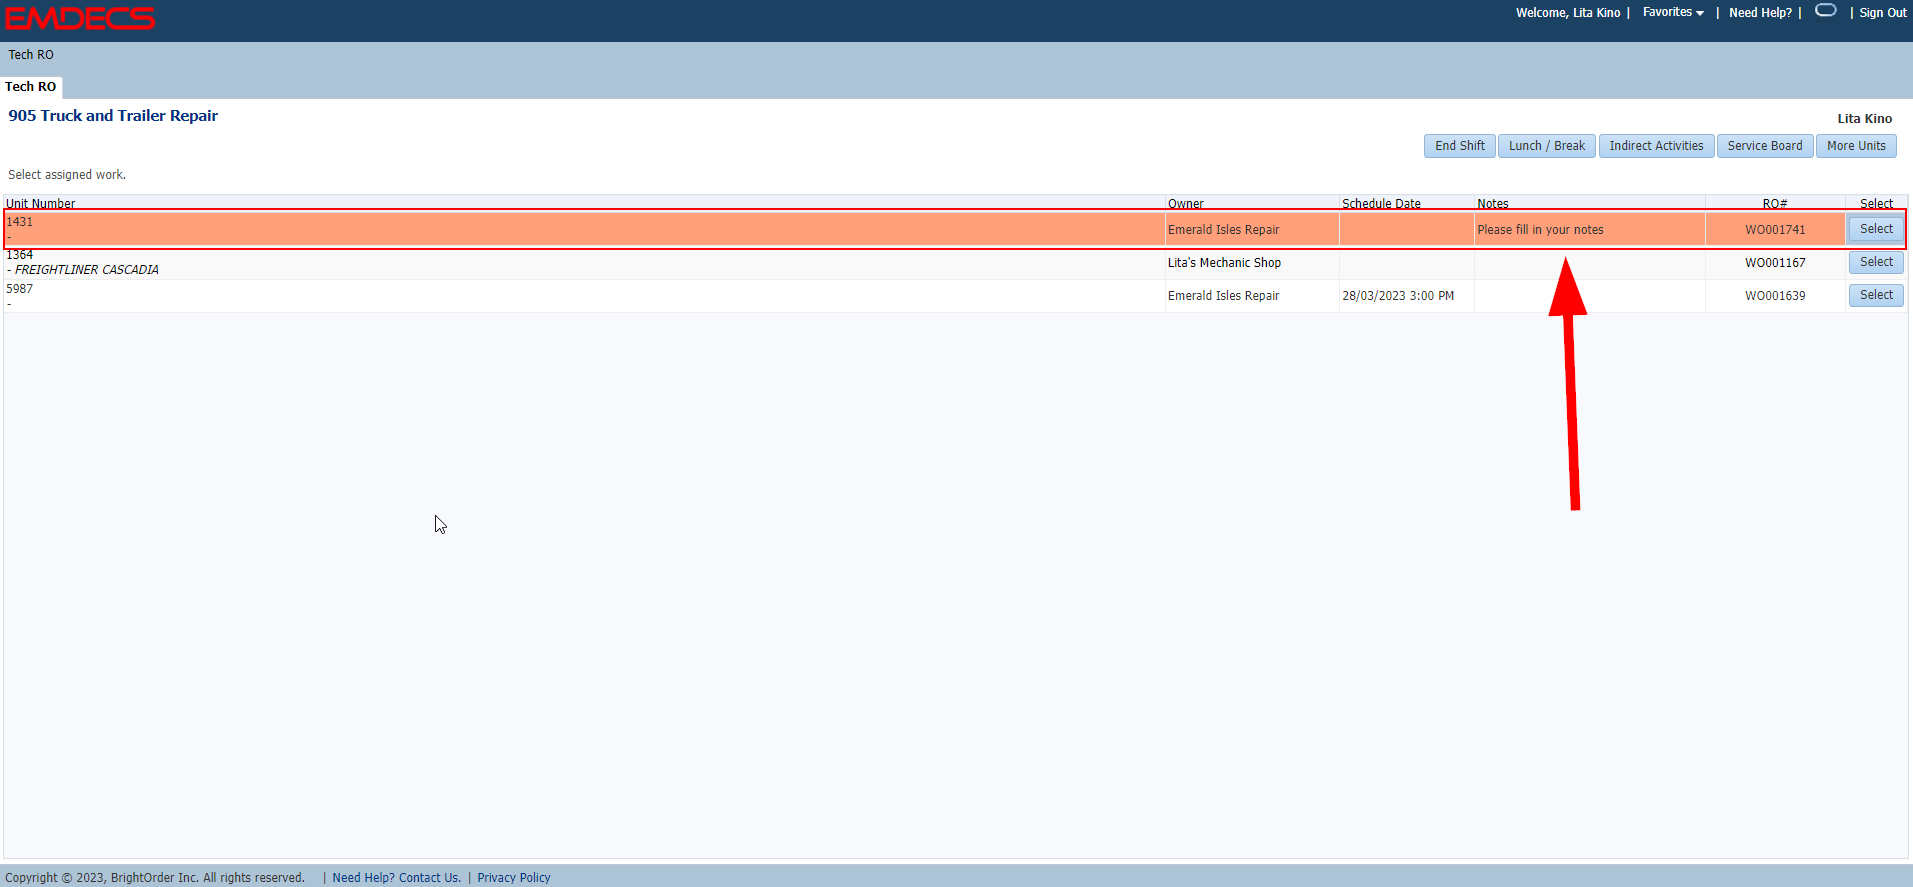Viewport: 1913px width, 887px height.
Task: Click the FREIGHTLINER CASCADIA unit row
Action: click(87, 269)
